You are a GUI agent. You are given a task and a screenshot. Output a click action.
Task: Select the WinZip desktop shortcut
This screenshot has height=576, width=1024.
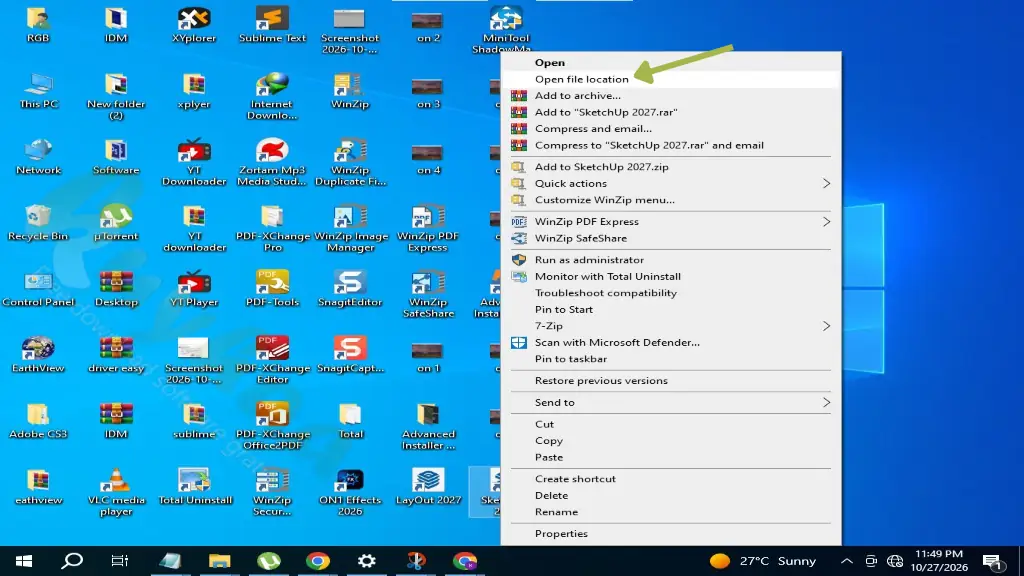(x=350, y=91)
